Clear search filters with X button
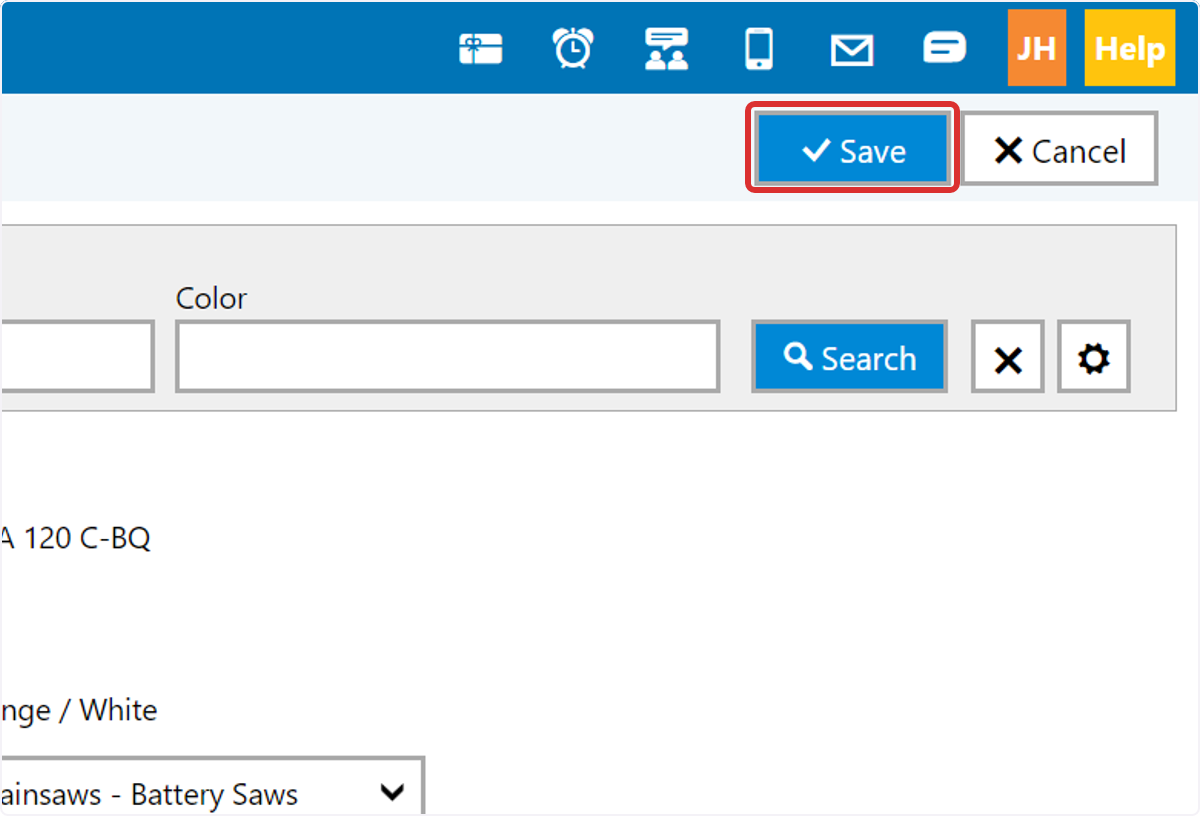Screen dimensions: 1200x816 pyautogui.click(x=1008, y=356)
